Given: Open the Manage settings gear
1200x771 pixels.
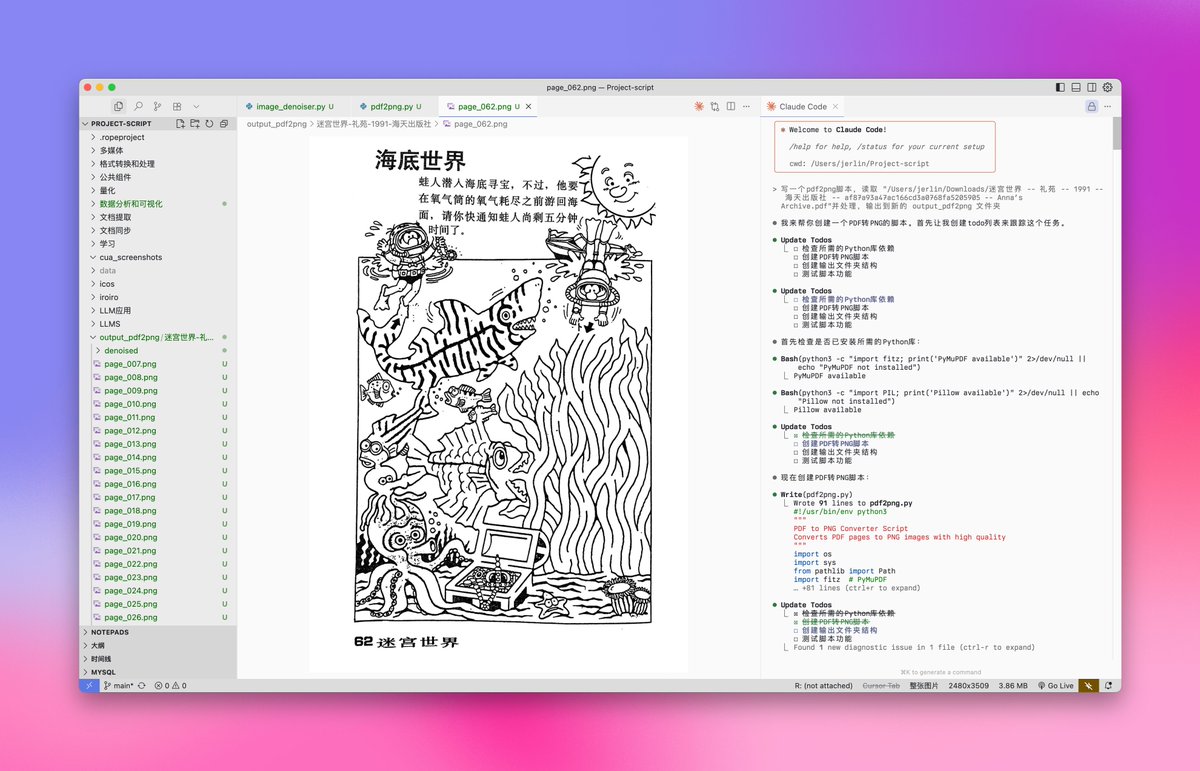Looking at the screenshot, I should pos(1107,87).
